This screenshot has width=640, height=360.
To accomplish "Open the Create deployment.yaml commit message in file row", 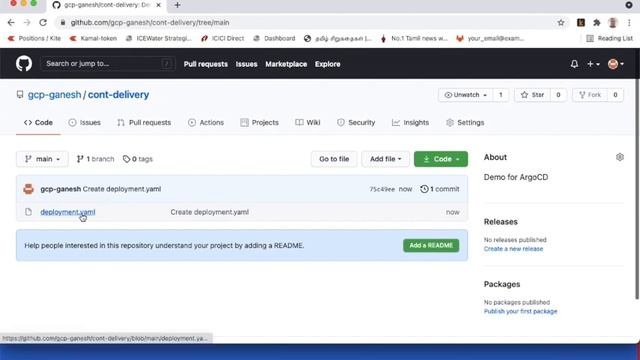I will [x=209, y=212].
